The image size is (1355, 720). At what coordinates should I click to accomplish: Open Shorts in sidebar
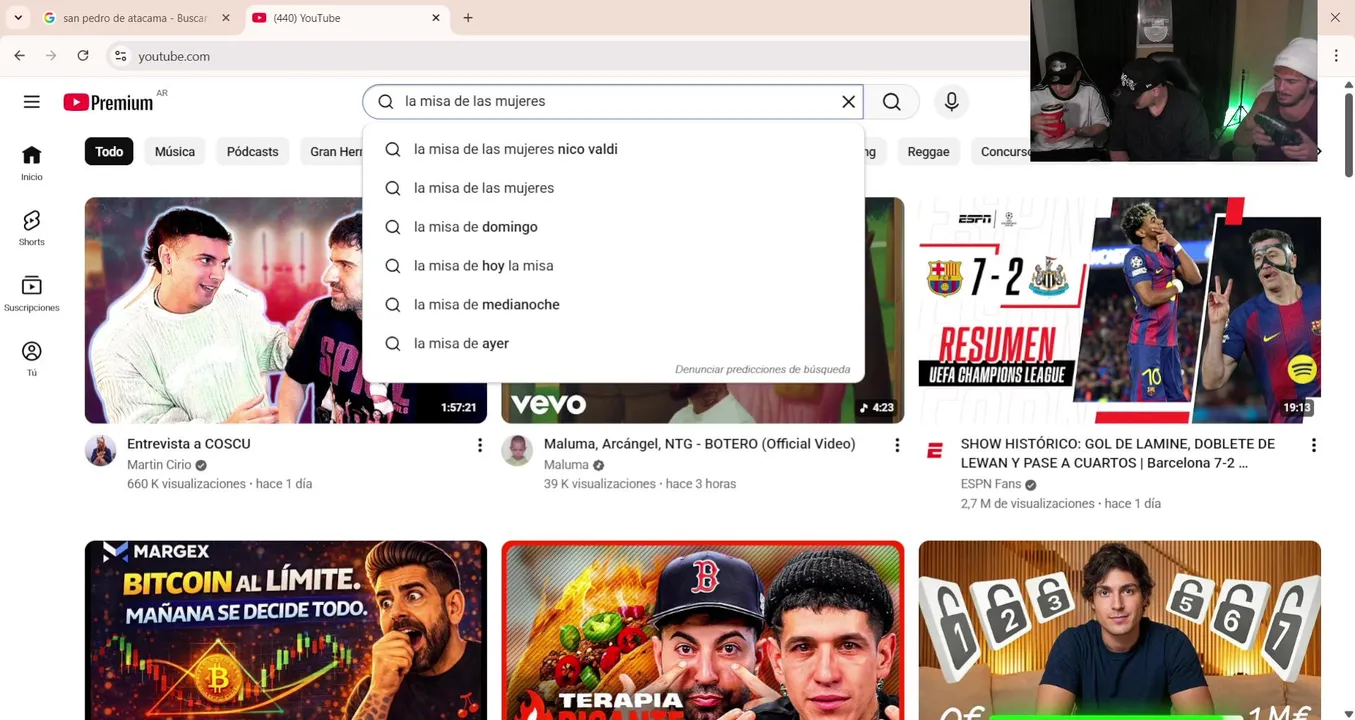32,228
